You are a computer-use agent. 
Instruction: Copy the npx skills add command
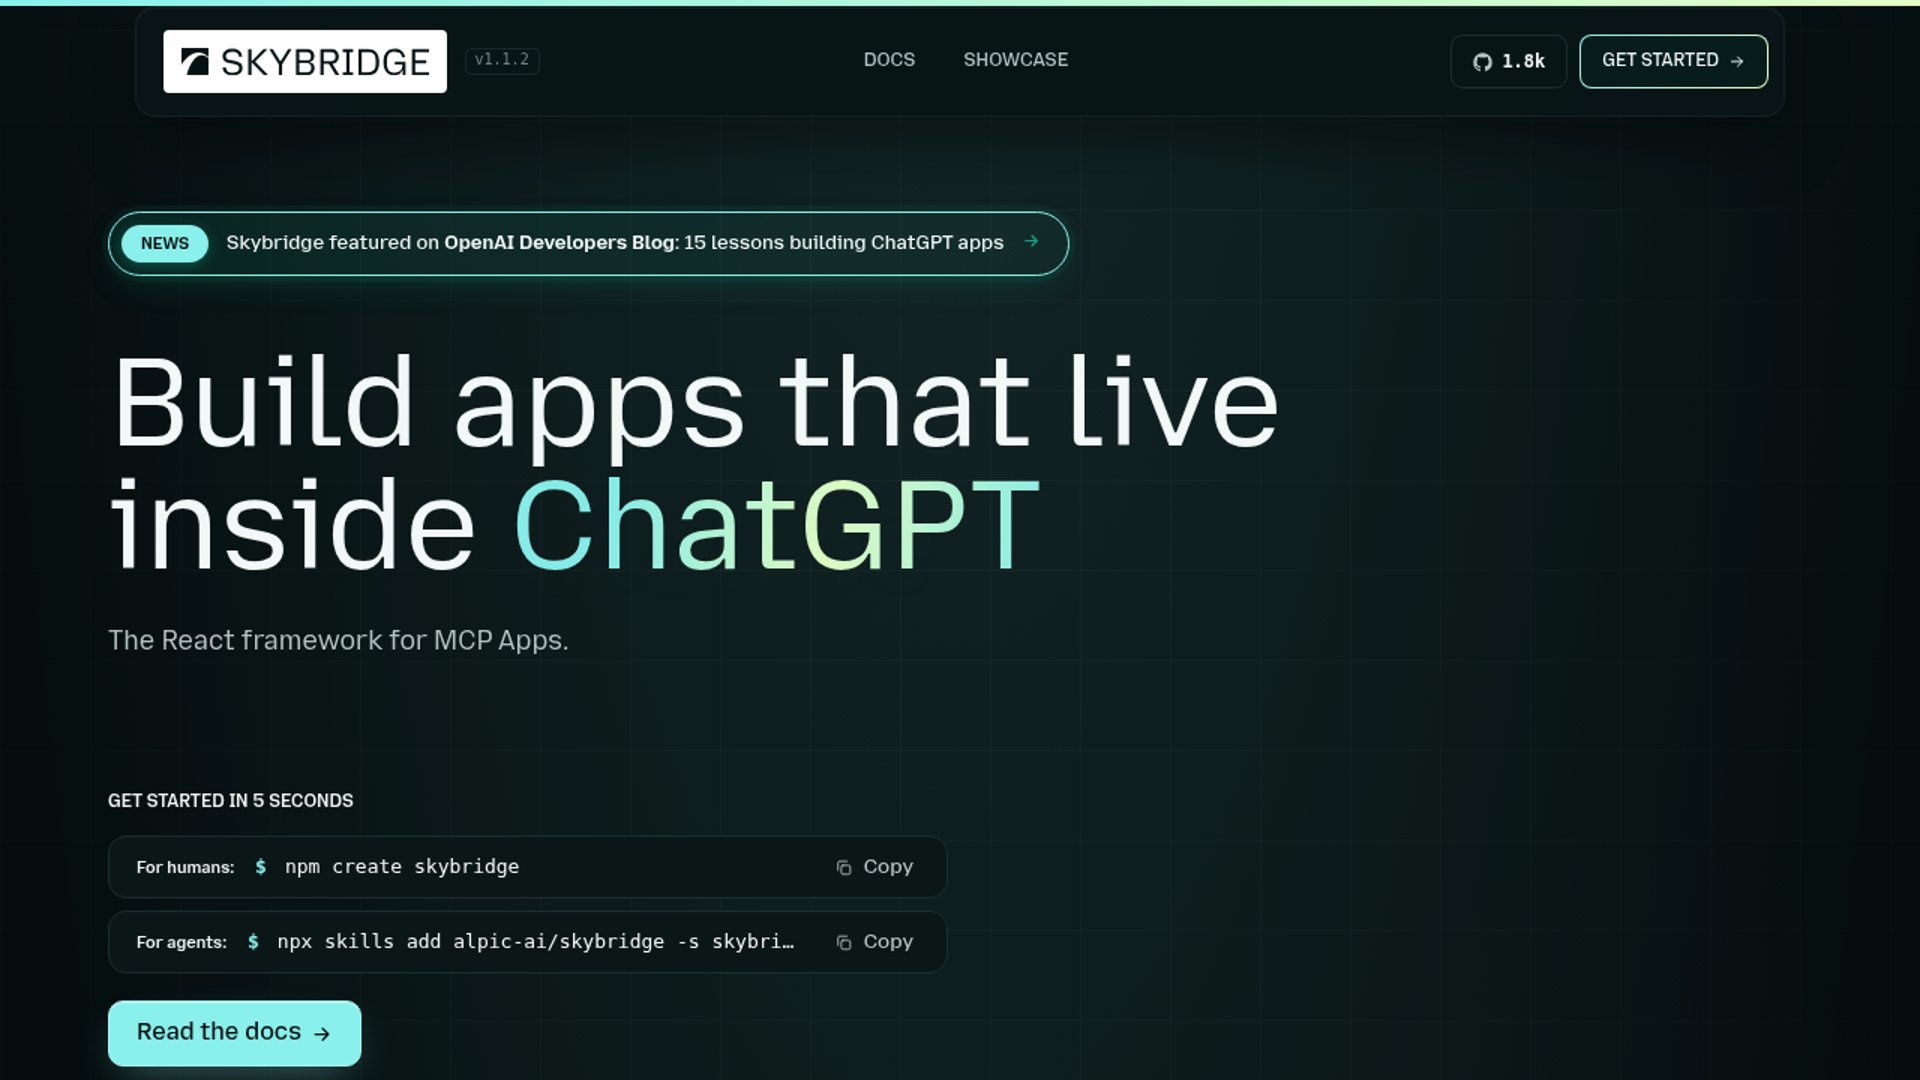click(x=875, y=942)
